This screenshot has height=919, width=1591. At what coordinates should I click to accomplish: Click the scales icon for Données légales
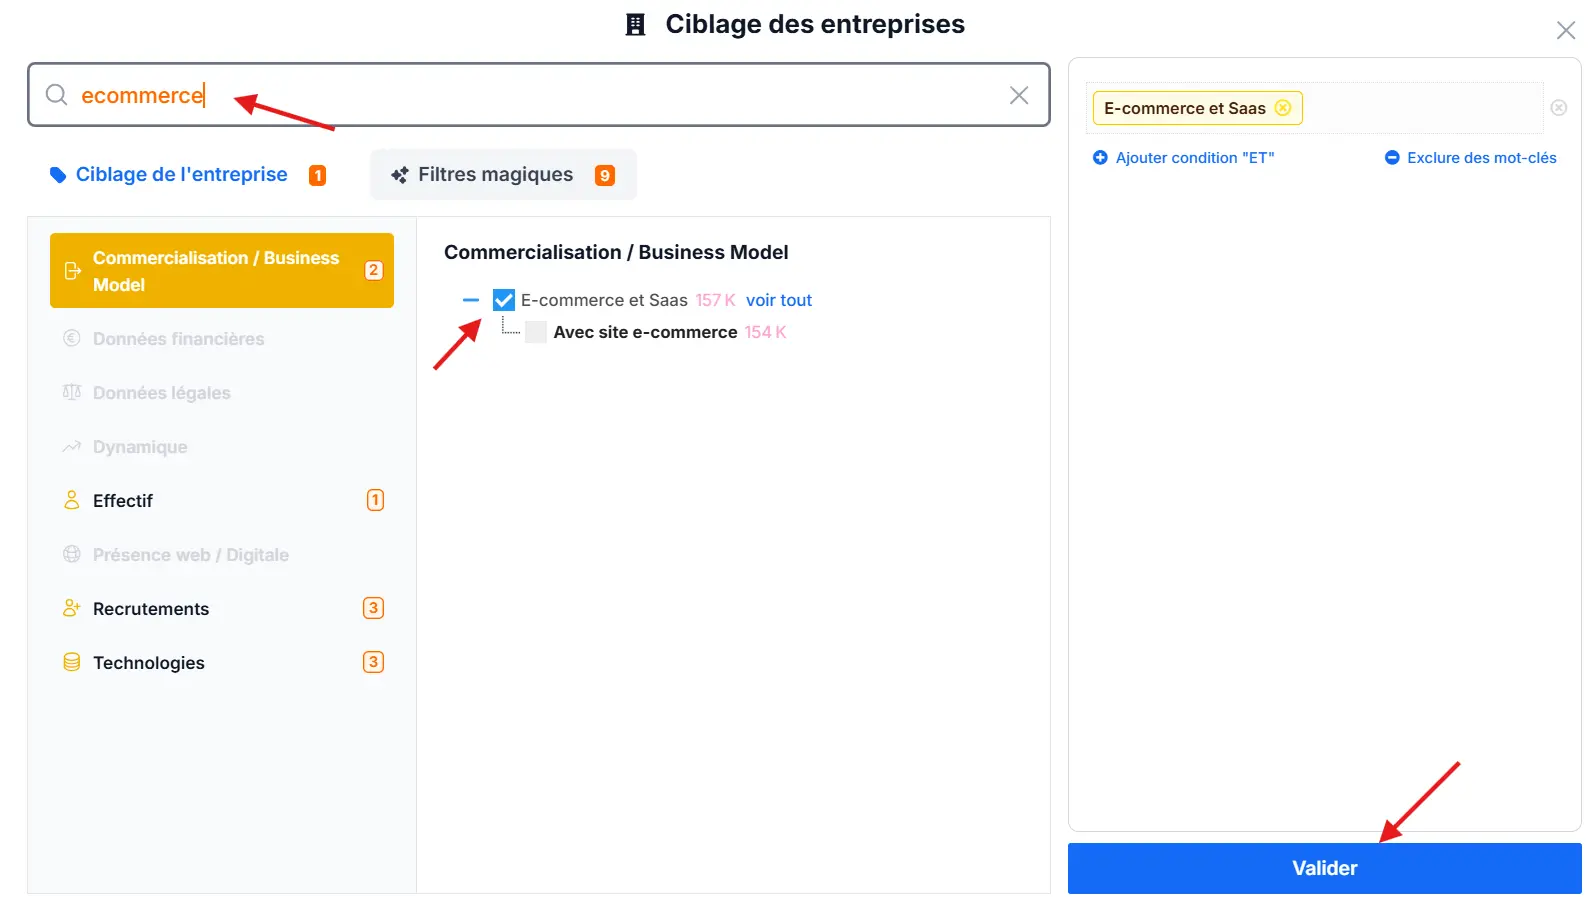72,392
